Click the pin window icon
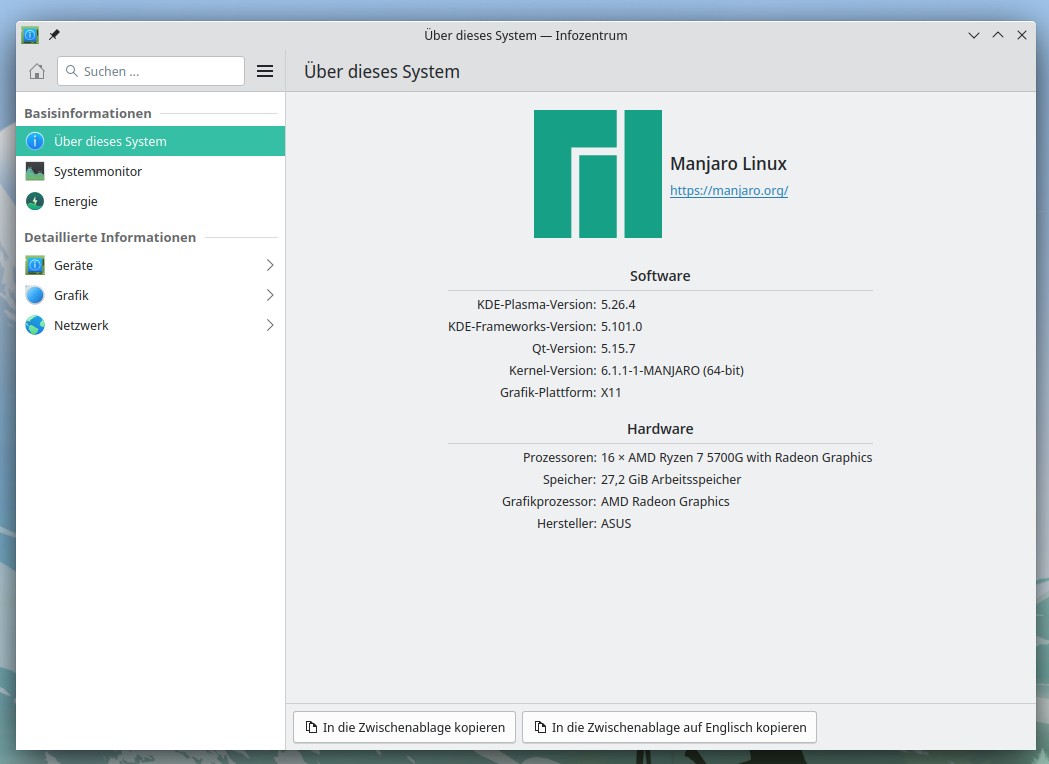 (54, 35)
